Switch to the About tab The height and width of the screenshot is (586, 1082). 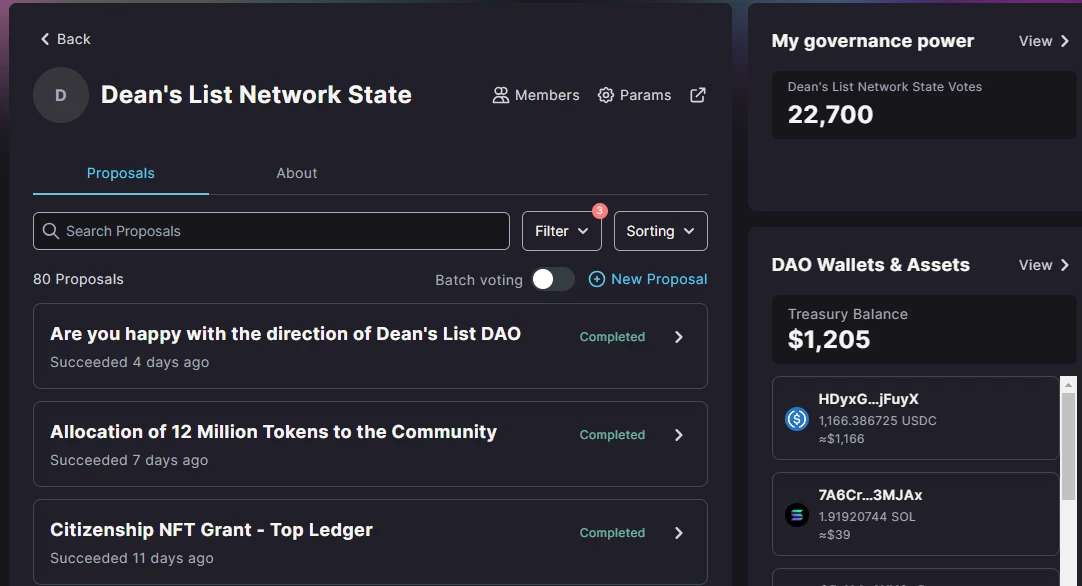[x=297, y=173]
